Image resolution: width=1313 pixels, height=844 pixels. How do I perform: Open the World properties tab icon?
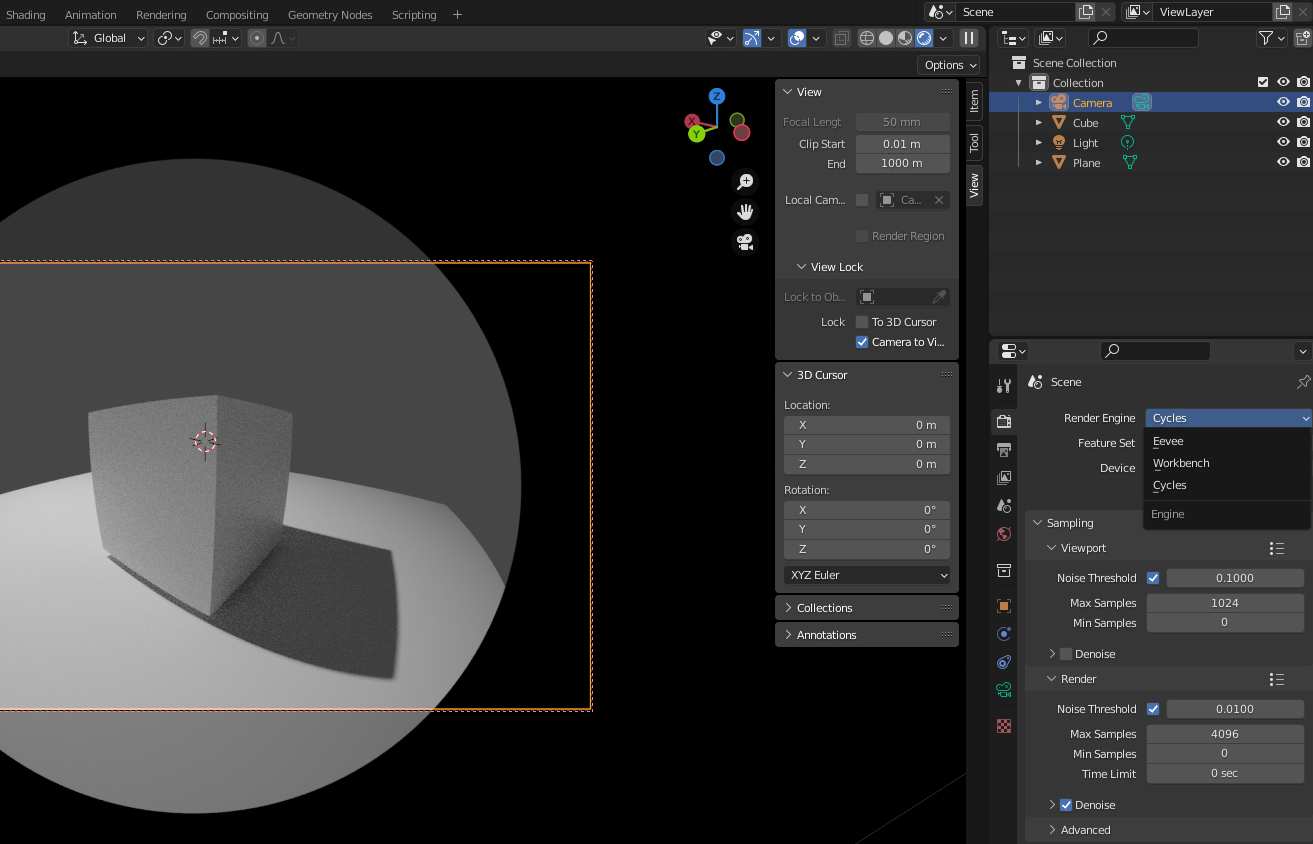tap(1004, 534)
